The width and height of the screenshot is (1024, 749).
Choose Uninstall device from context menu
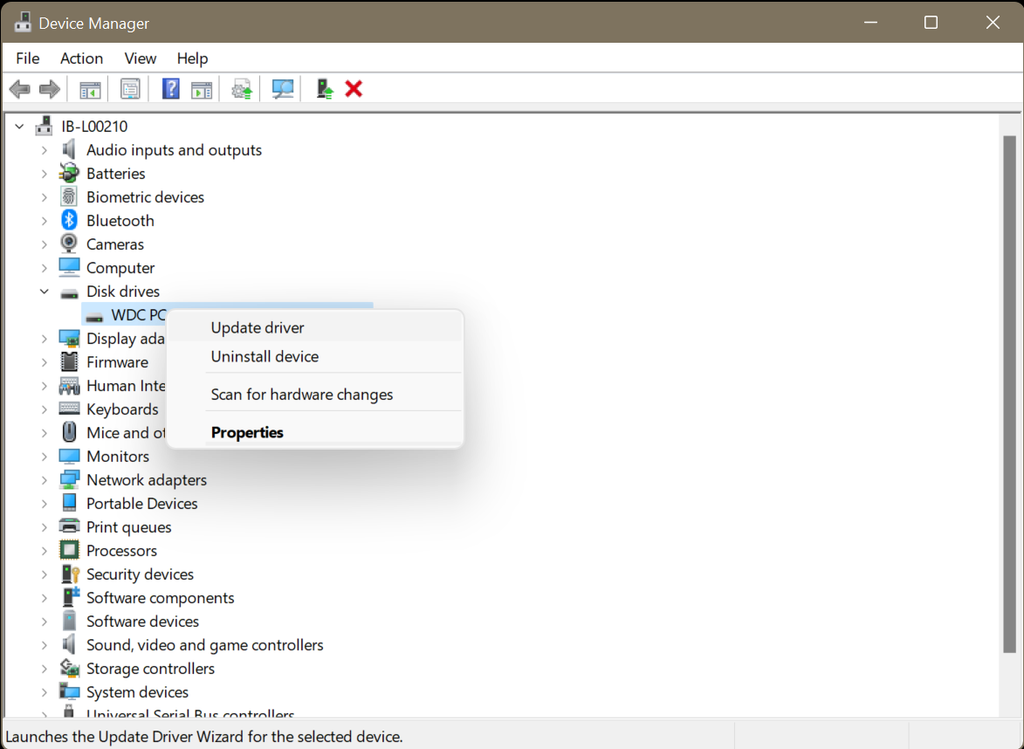click(x=315, y=357)
